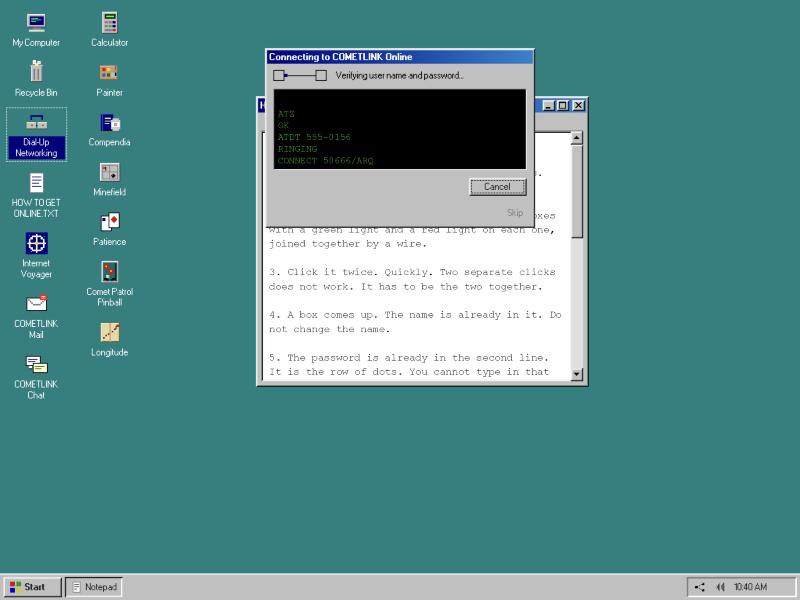Open the COMETLINK Chat icon

tap(36, 377)
